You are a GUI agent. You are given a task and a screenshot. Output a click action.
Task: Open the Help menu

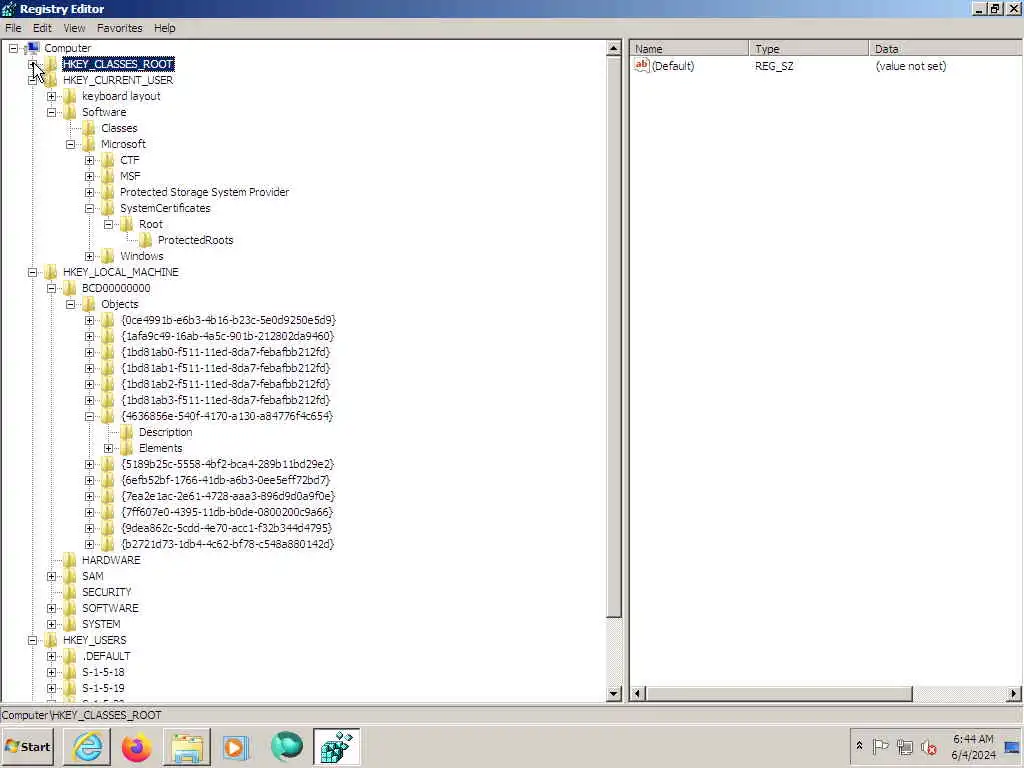click(x=165, y=28)
